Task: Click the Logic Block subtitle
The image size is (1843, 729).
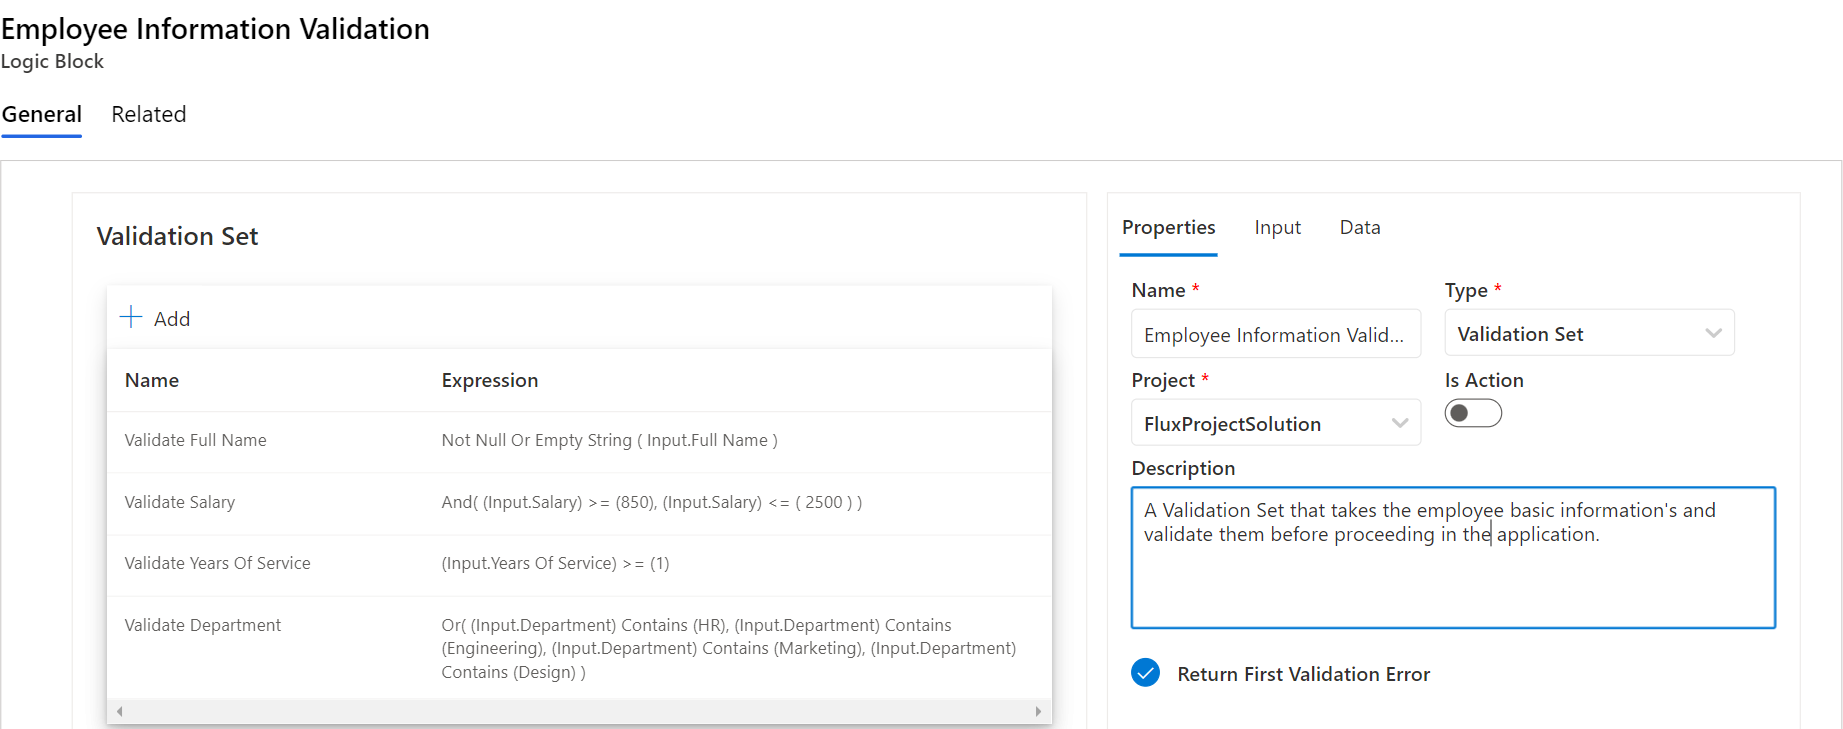Action: (52, 61)
